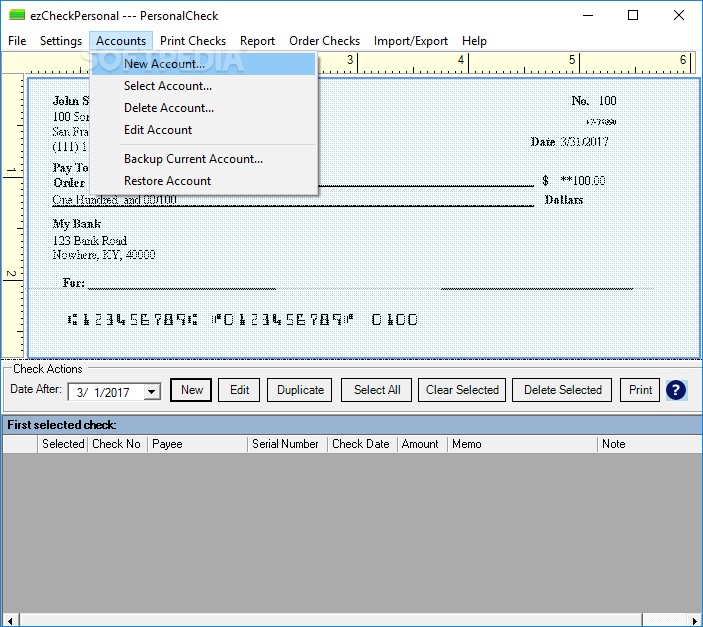Click the Payee column header

tap(197, 444)
